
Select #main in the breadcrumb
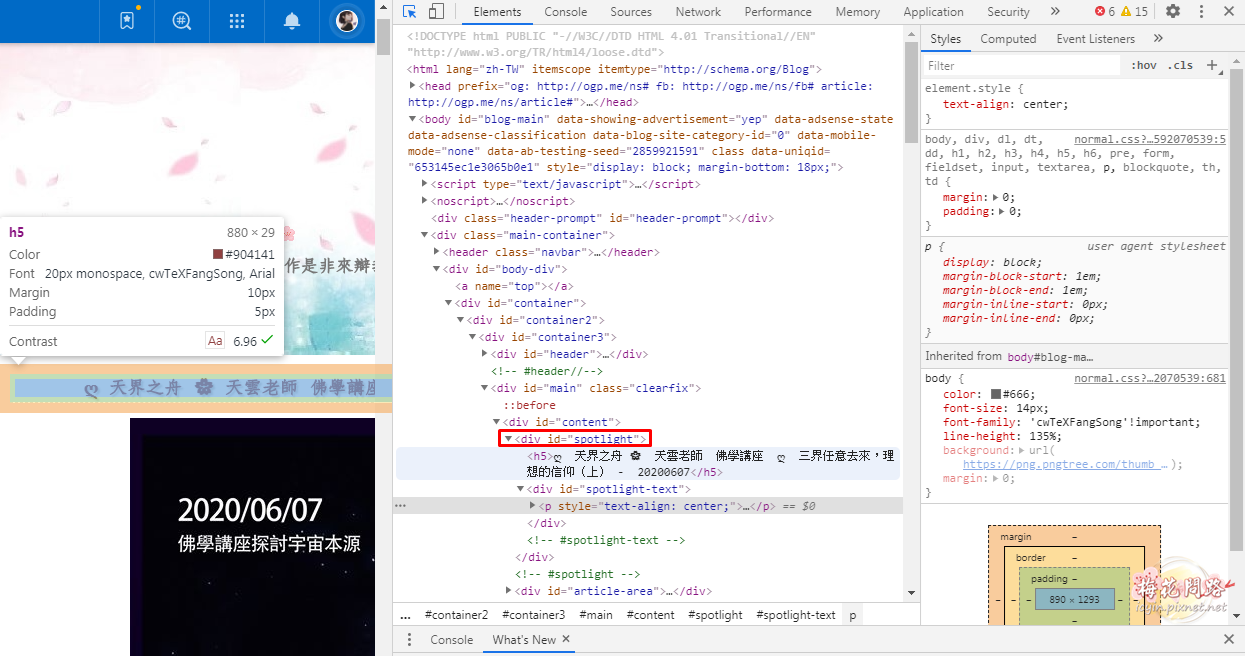(x=596, y=615)
